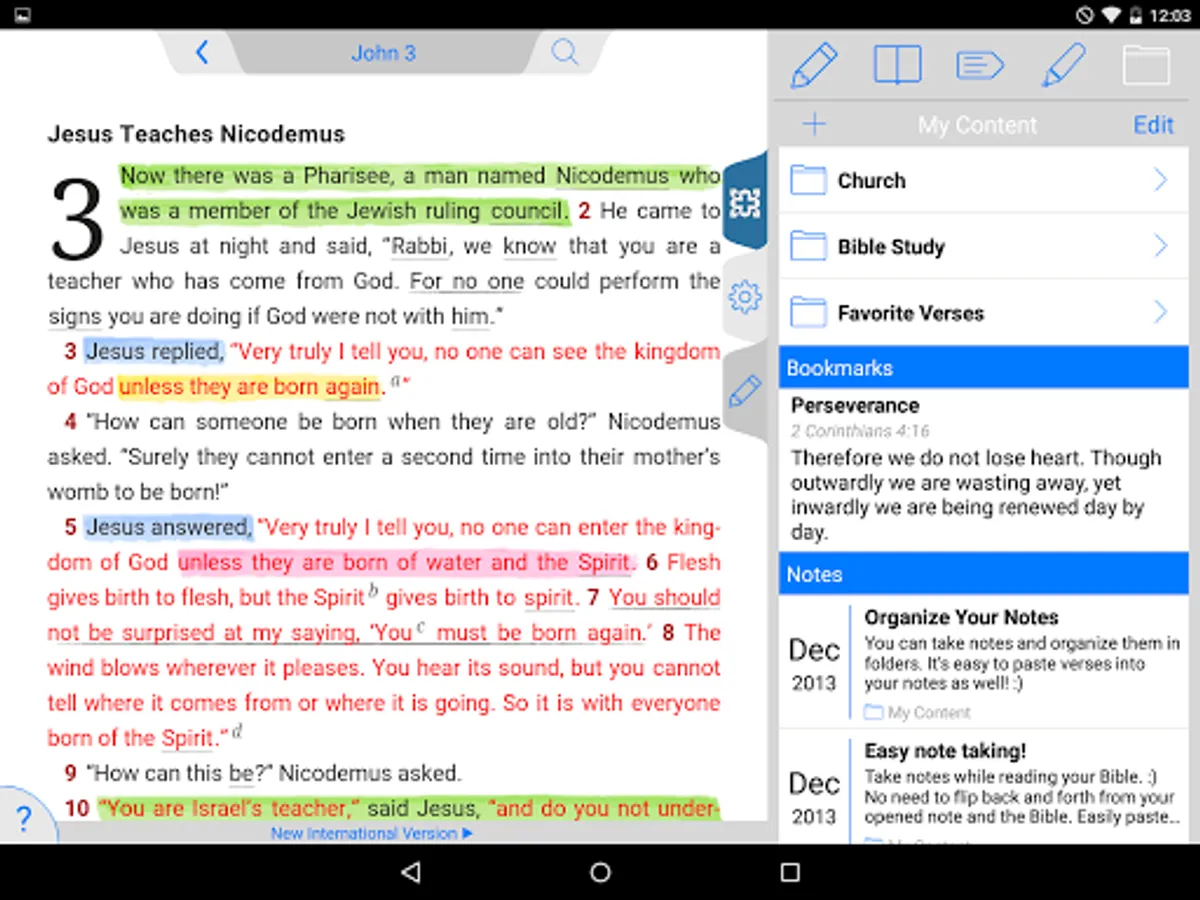Select the Bookmarks section header

pyautogui.click(x=983, y=368)
